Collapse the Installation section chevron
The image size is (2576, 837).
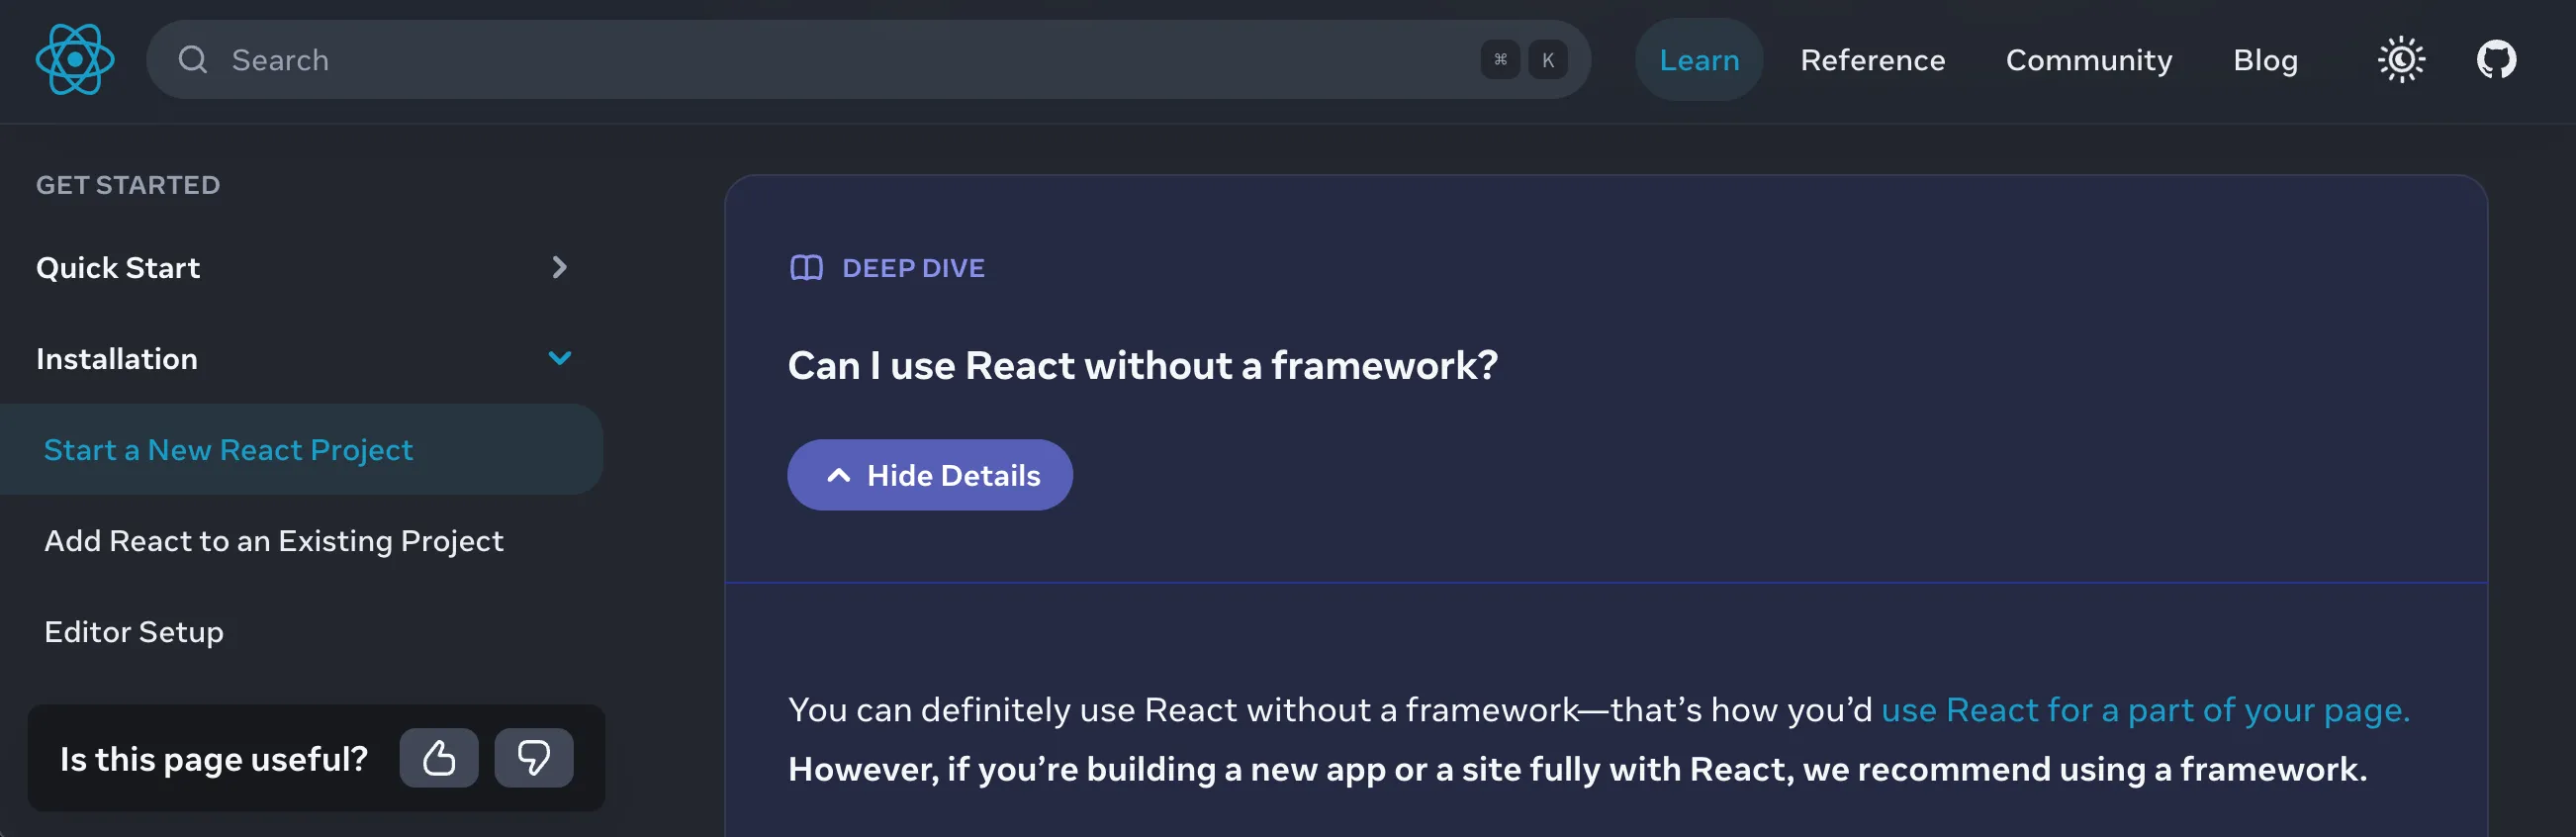(560, 358)
